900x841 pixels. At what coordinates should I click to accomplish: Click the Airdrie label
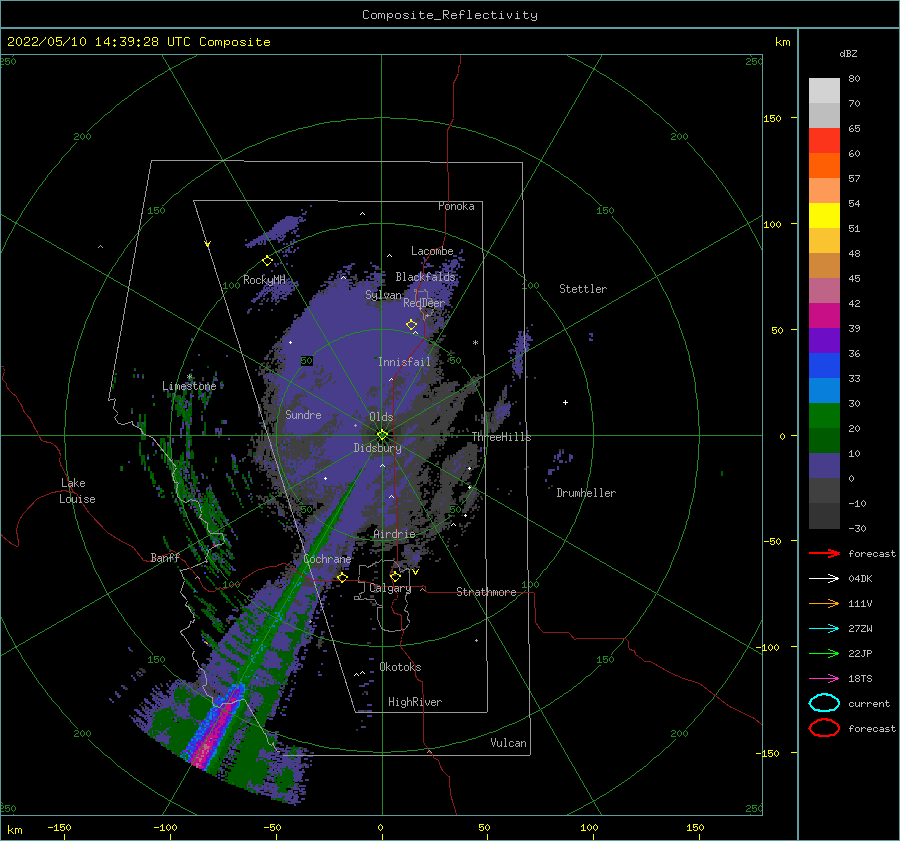[x=394, y=534]
